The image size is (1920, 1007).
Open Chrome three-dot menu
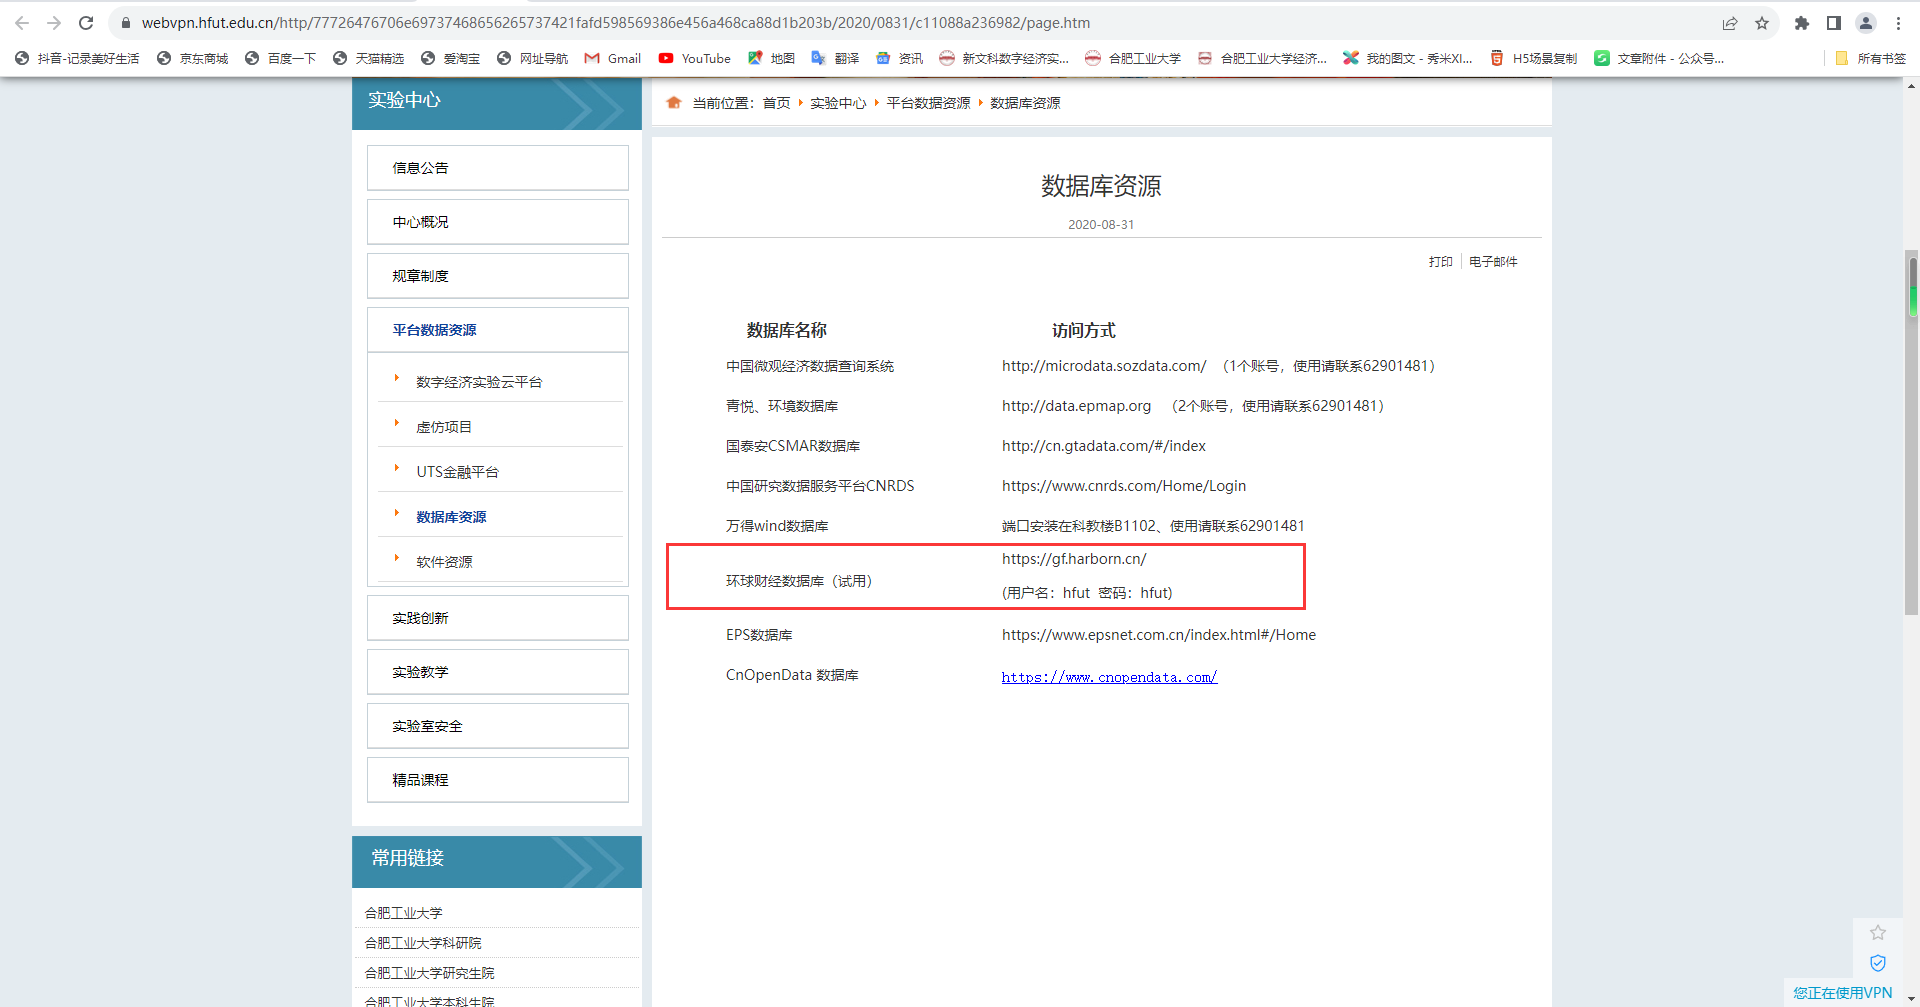coord(1898,23)
